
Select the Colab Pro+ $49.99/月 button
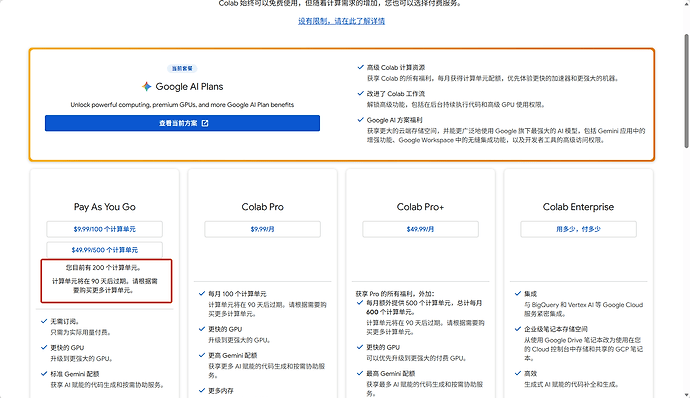click(x=420, y=229)
